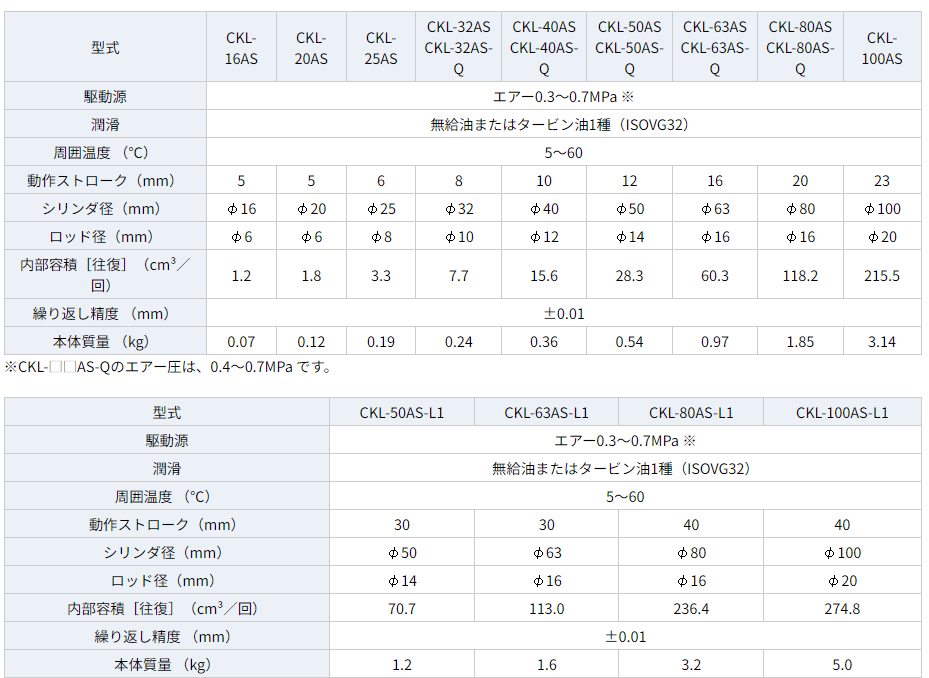Click the CKL-100AS-L1 model header

tap(842, 412)
